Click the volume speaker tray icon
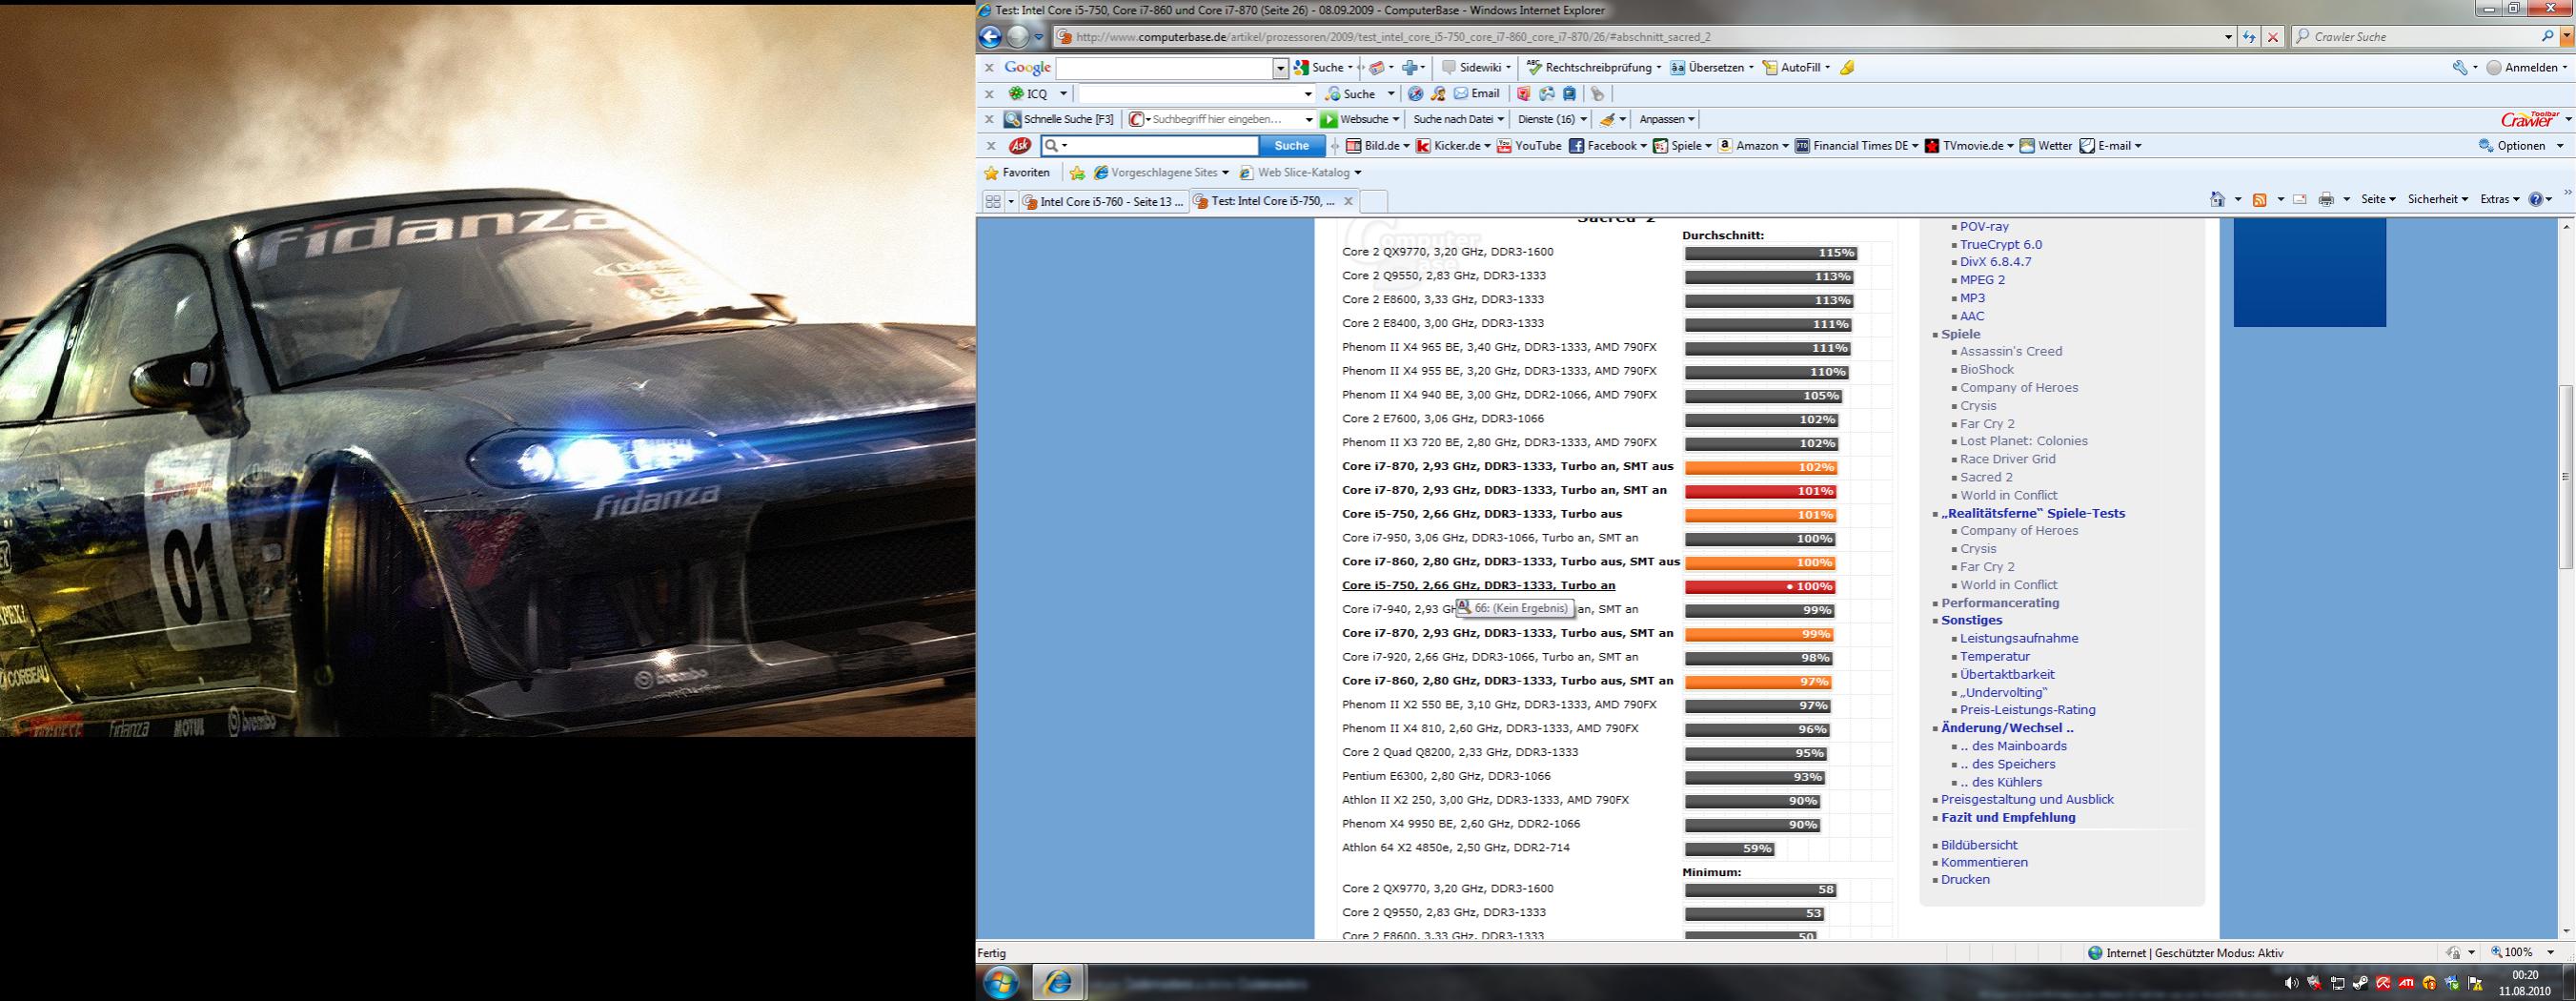 point(2291,983)
